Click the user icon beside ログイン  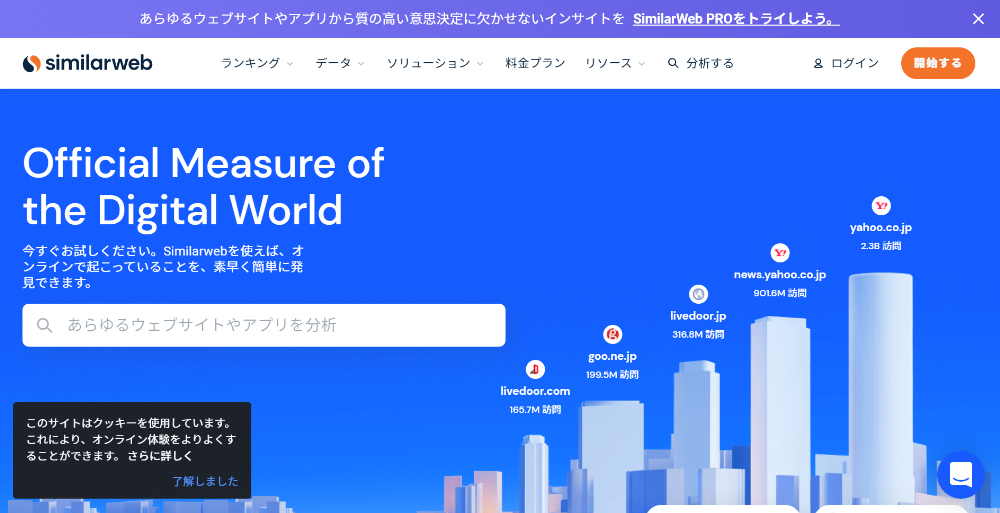[x=818, y=63]
